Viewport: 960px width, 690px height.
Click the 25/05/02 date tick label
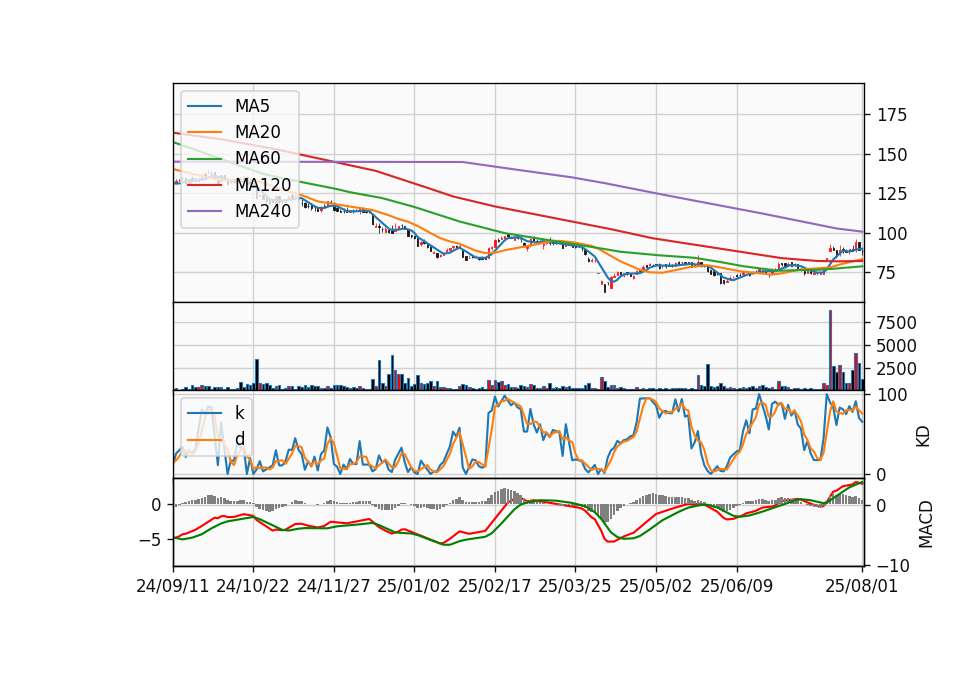coord(656,586)
